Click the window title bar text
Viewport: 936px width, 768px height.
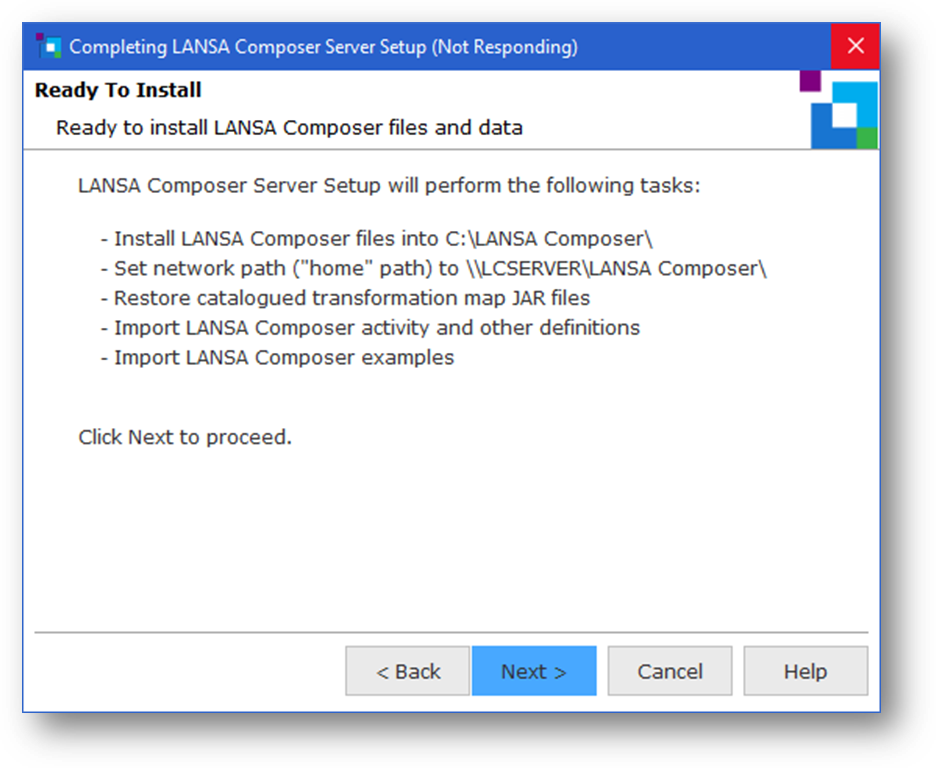(323, 47)
